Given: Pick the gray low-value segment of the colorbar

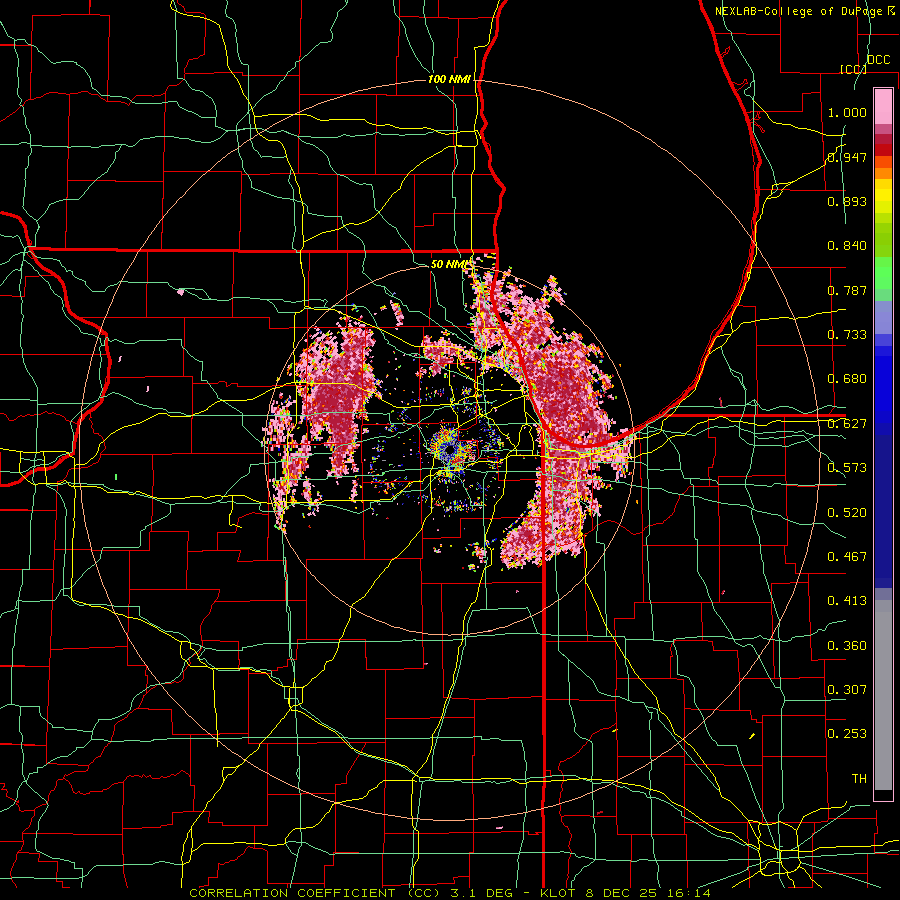Looking at the screenshot, I should click(883, 695).
